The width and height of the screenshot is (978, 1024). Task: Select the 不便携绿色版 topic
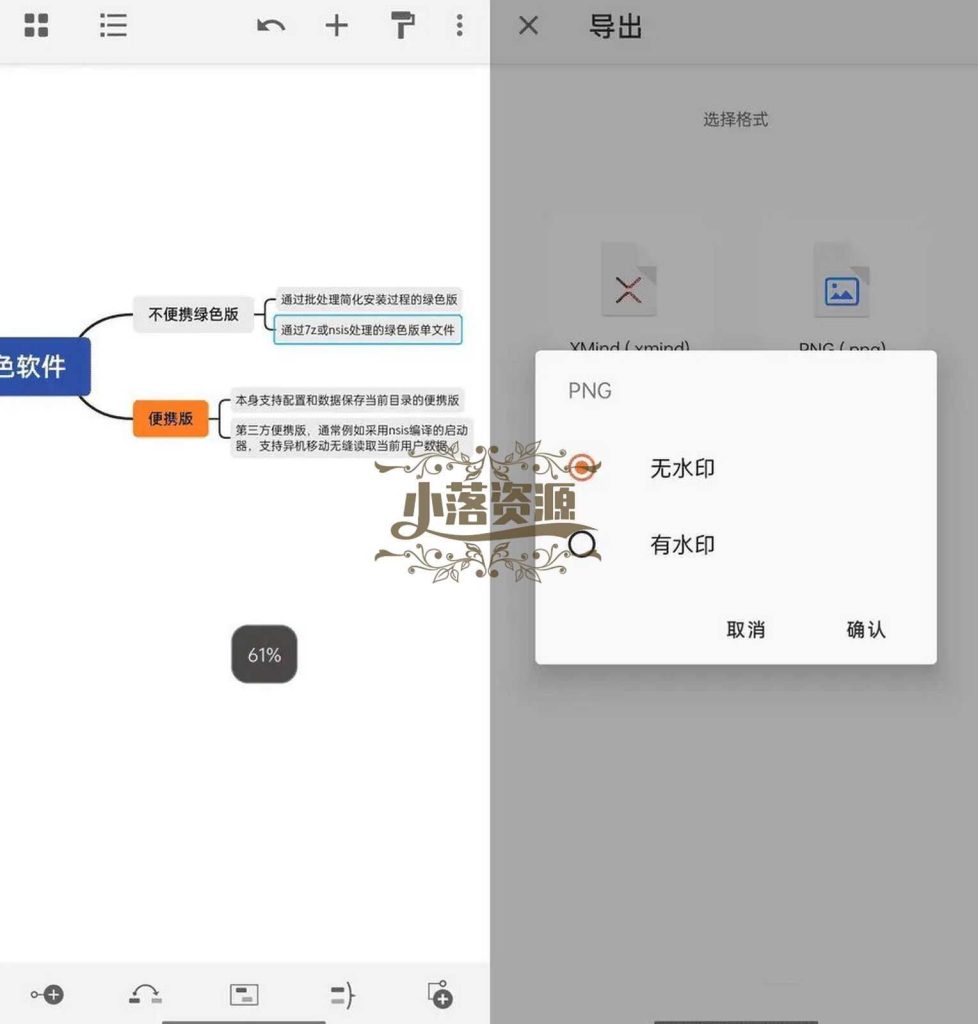193,314
